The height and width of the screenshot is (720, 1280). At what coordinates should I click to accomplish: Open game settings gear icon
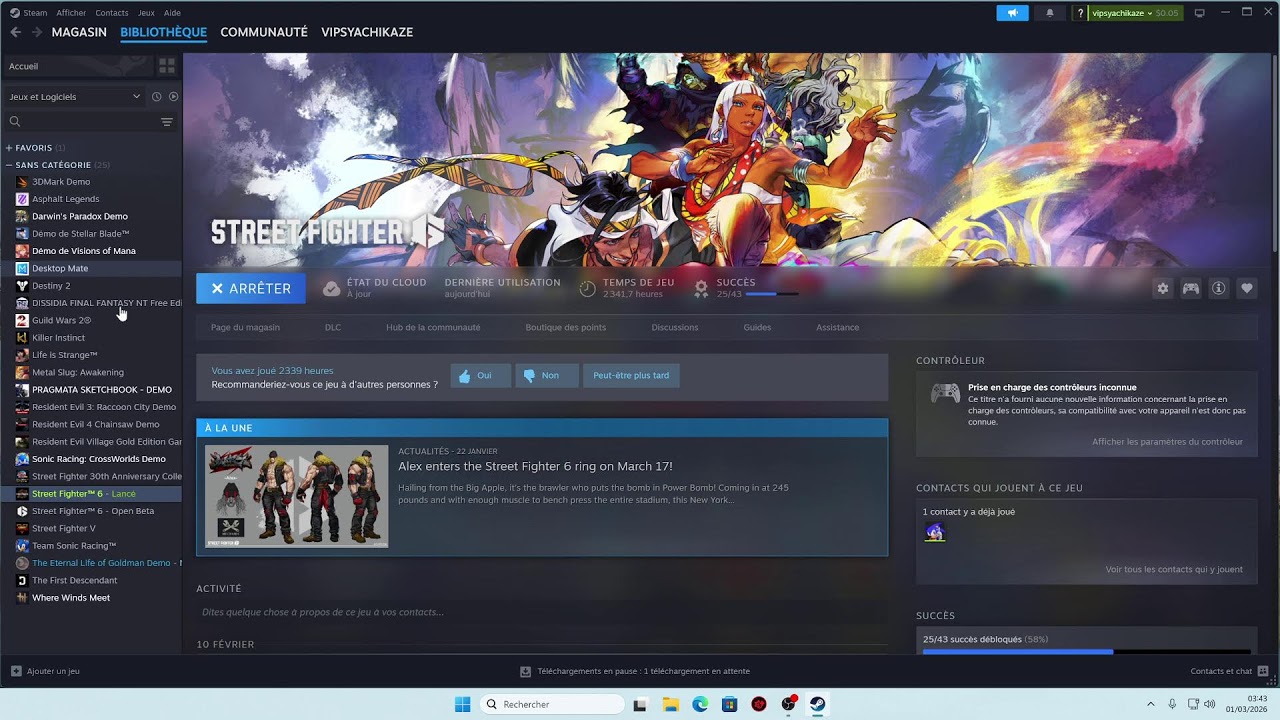pos(1162,288)
